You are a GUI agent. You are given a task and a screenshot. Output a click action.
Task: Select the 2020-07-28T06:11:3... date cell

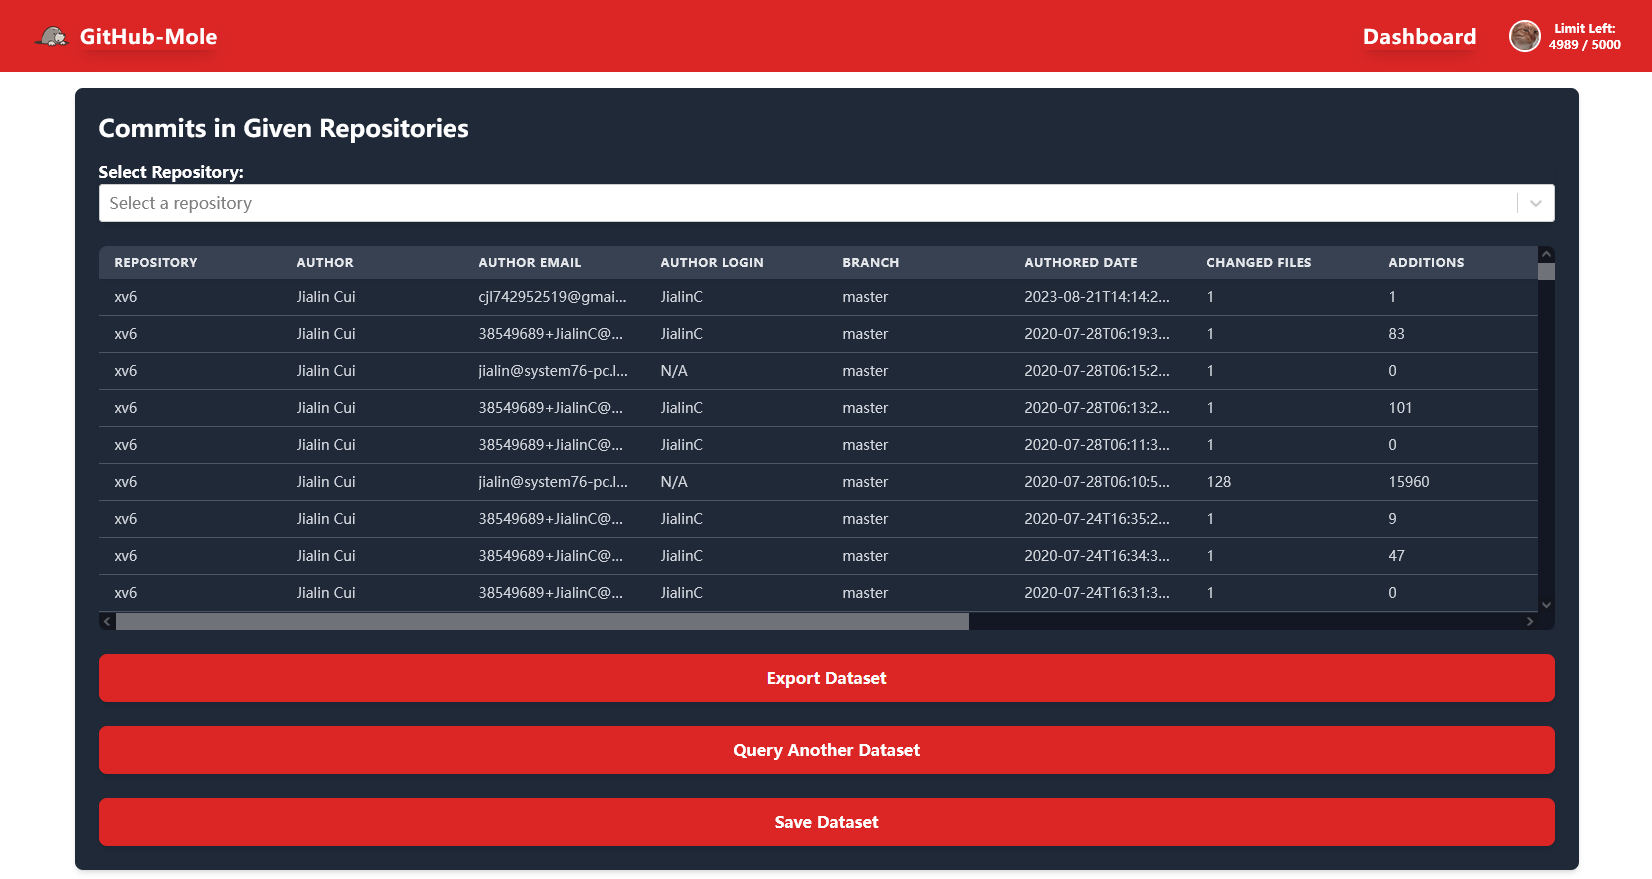pyautogui.click(x=1097, y=445)
